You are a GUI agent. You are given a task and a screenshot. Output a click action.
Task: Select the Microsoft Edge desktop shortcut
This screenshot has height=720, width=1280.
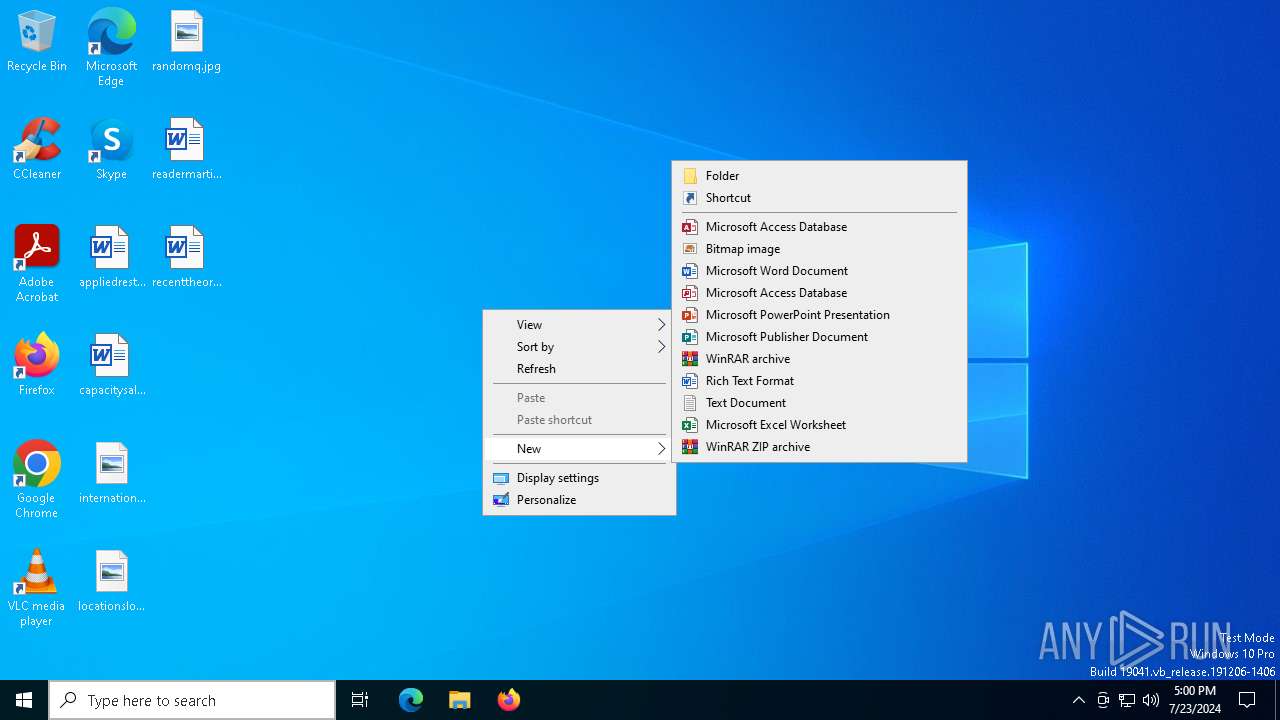[x=111, y=48]
